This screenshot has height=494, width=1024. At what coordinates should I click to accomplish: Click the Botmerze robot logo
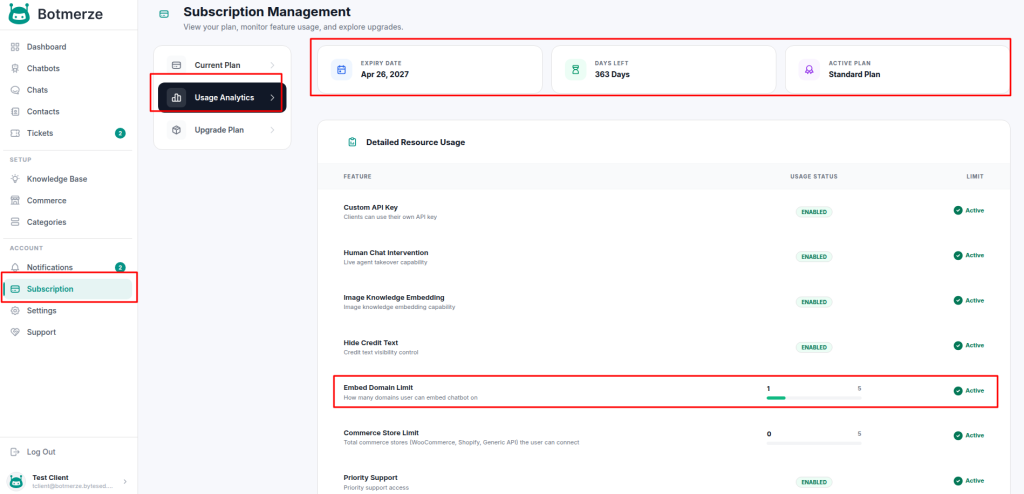click(x=19, y=14)
